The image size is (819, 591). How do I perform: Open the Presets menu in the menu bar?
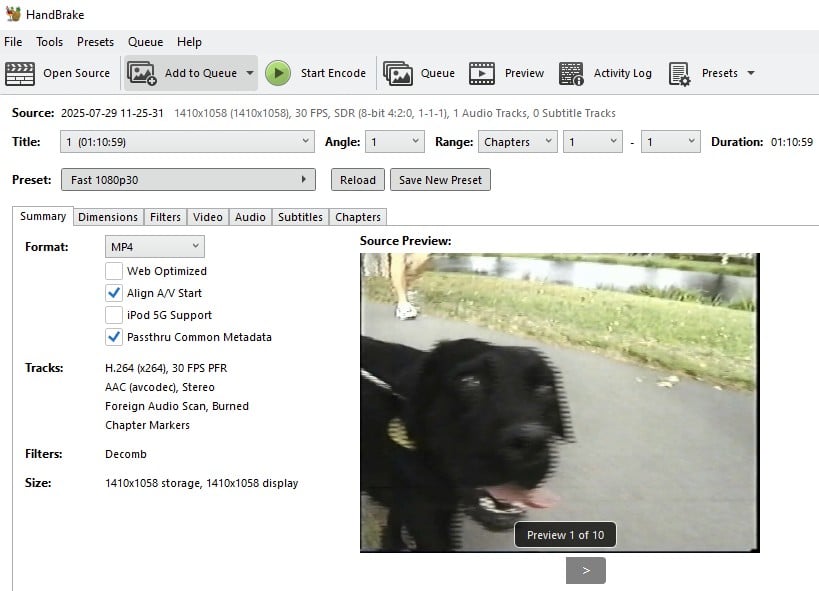(95, 42)
